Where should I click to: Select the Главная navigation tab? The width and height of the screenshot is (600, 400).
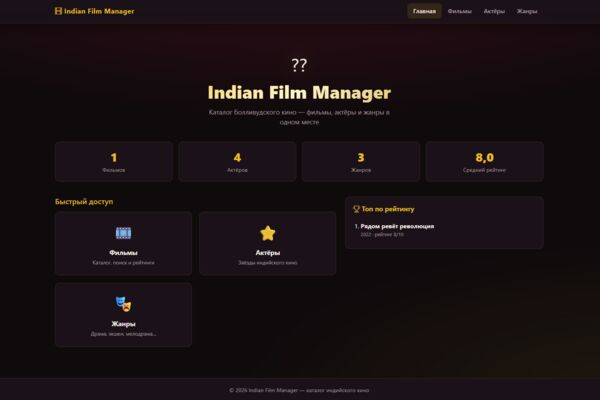(x=424, y=11)
